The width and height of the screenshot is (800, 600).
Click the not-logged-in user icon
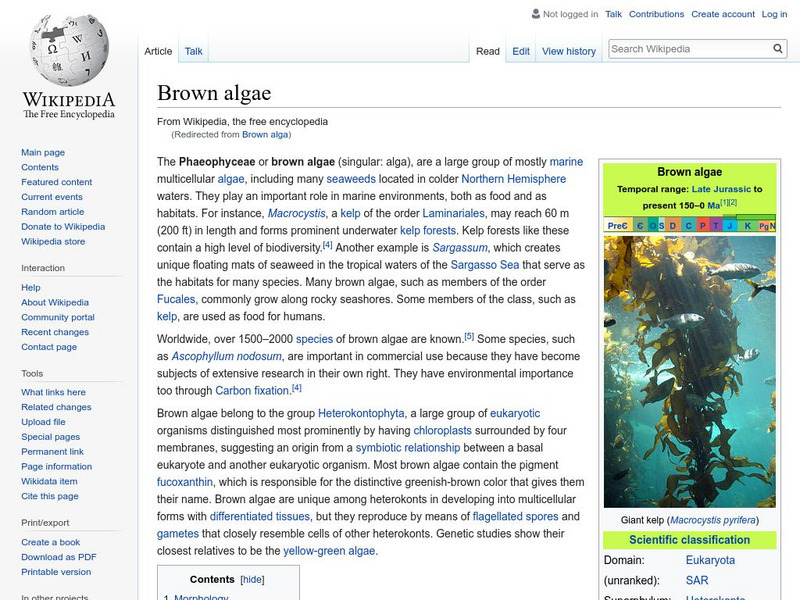tap(536, 14)
